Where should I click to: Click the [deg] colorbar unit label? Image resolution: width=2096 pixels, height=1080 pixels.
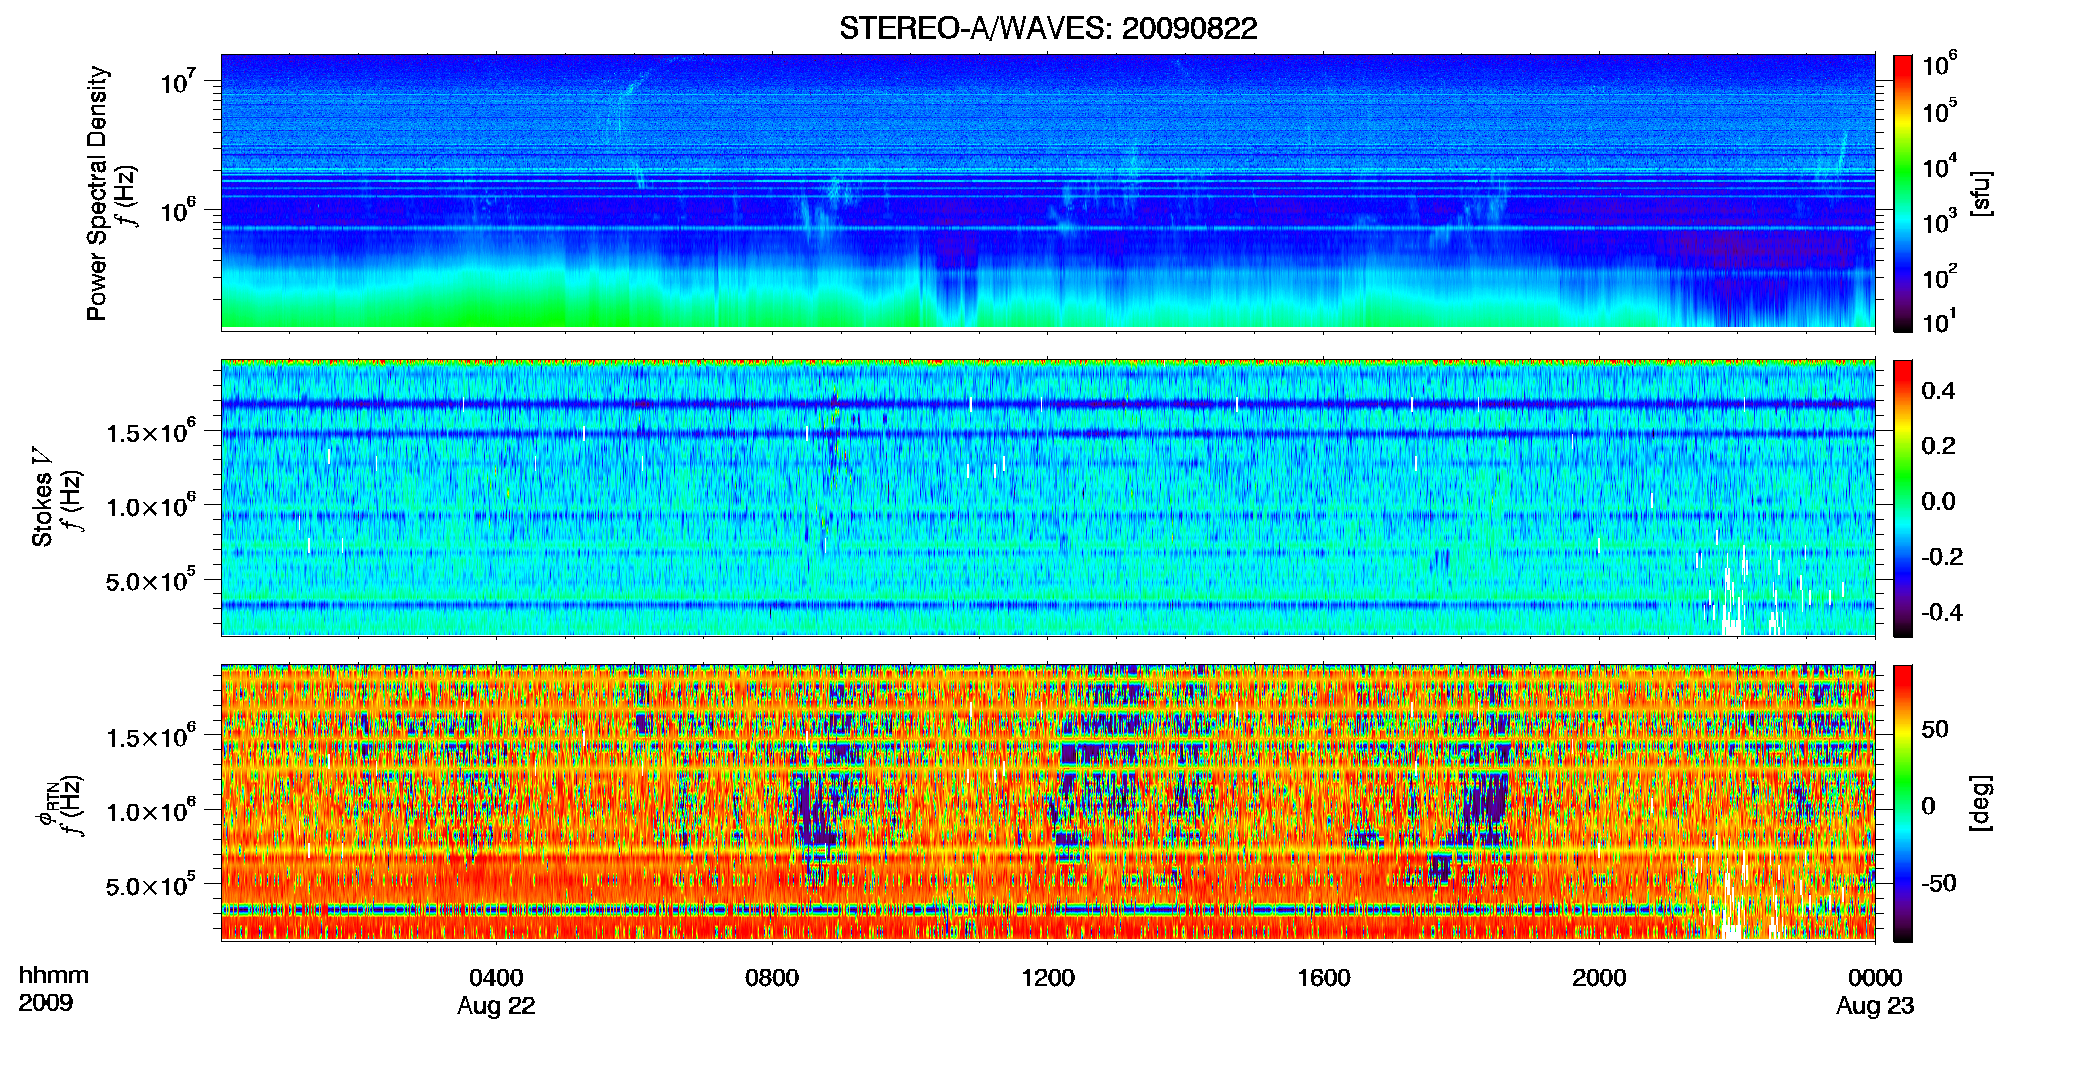[1981, 803]
